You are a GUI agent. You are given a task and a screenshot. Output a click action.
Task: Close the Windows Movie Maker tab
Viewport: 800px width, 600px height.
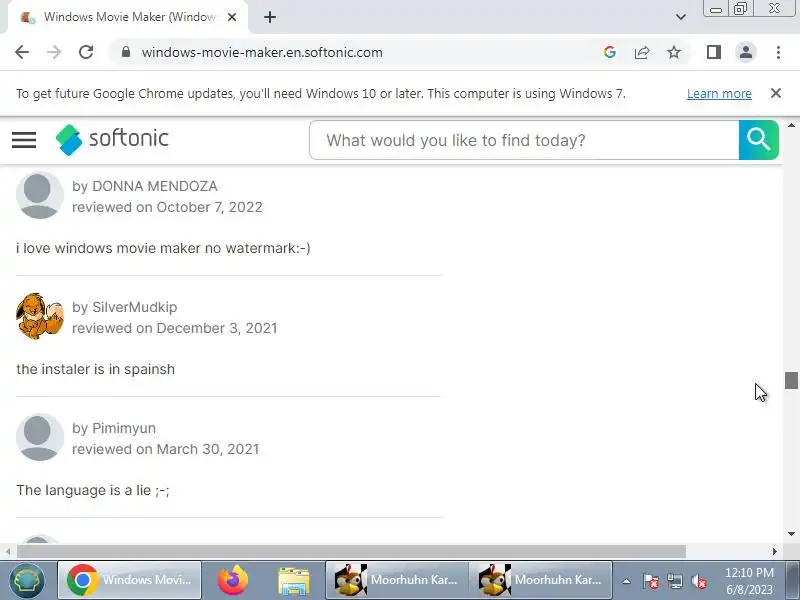[232, 17]
